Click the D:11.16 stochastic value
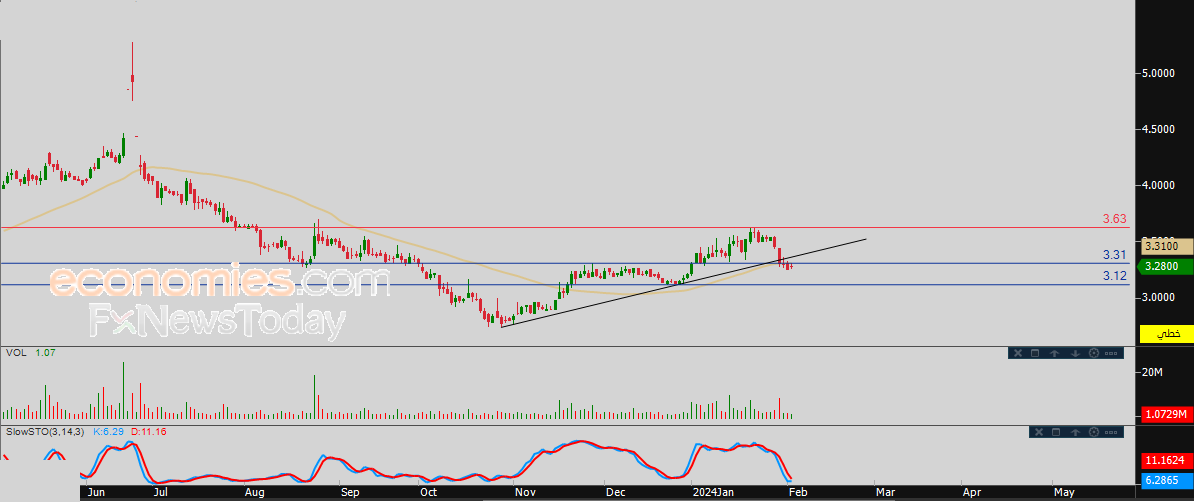The image size is (1194, 502). point(148,432)
